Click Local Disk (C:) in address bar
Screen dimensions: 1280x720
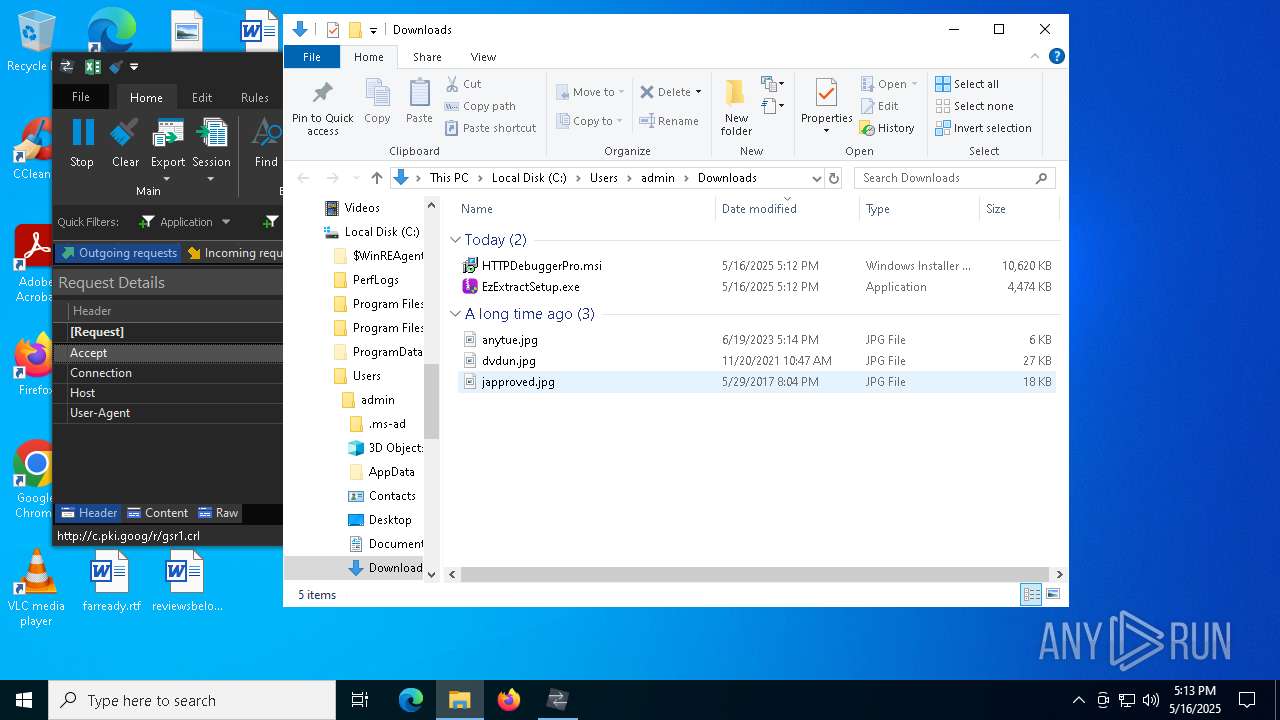529,178
